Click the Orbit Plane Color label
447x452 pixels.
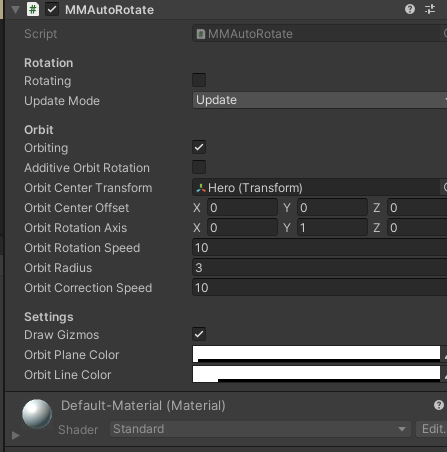(72, 355)
